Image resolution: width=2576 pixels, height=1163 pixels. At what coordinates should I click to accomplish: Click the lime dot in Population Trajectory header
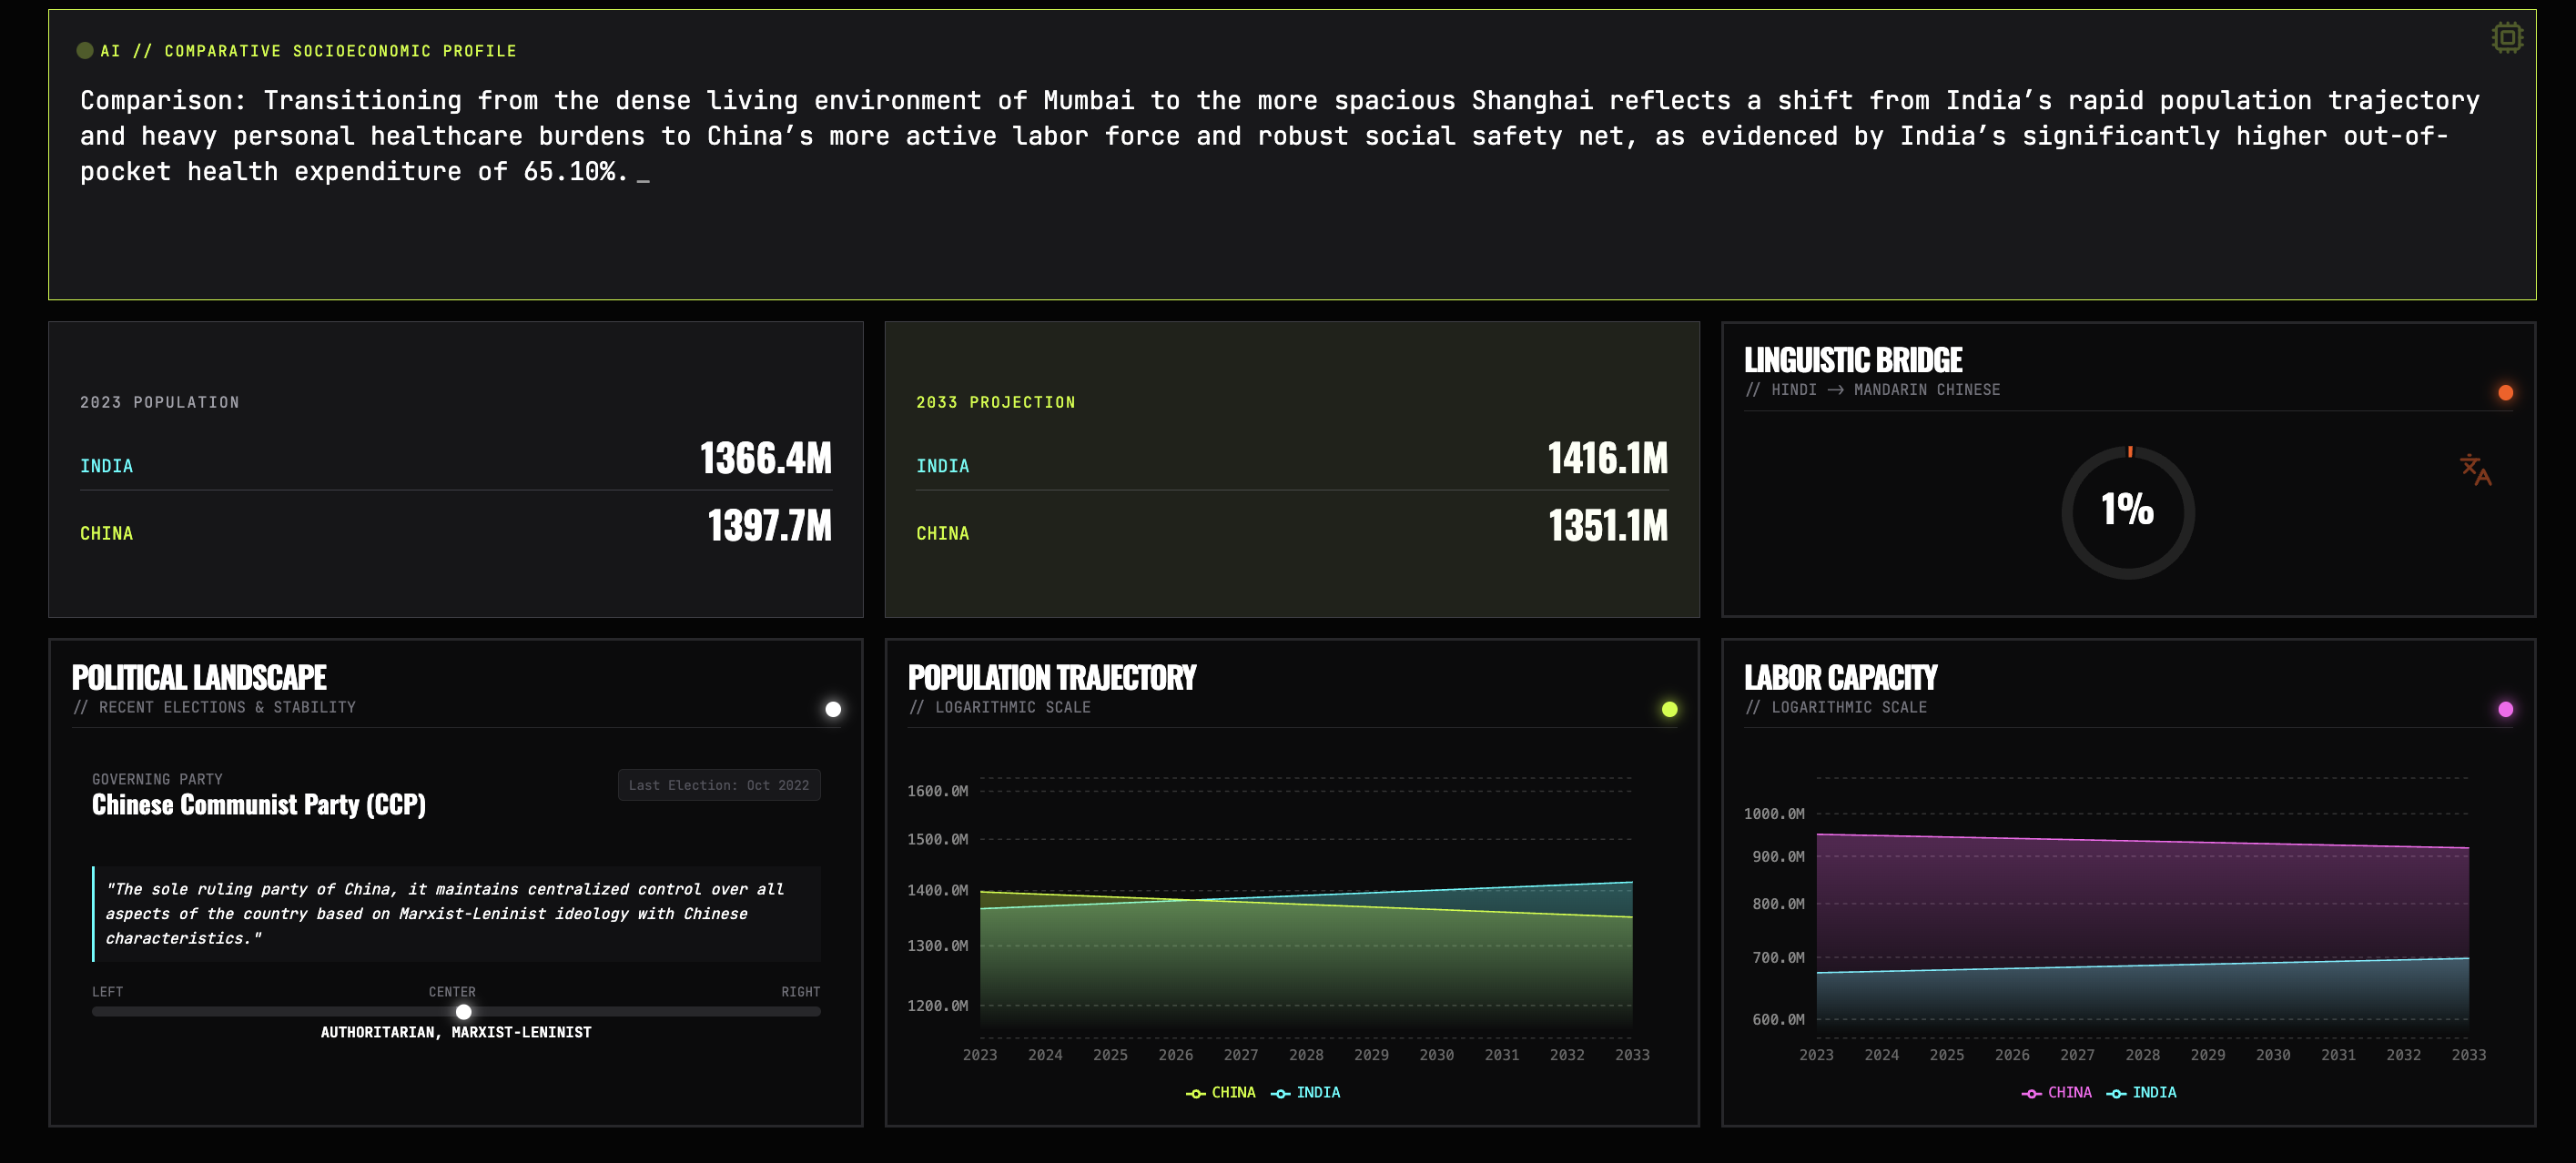tap(1669, 710)
